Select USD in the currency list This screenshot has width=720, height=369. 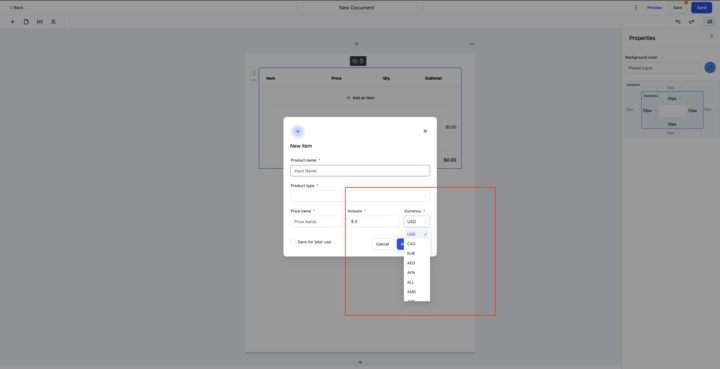coord(417,235)
